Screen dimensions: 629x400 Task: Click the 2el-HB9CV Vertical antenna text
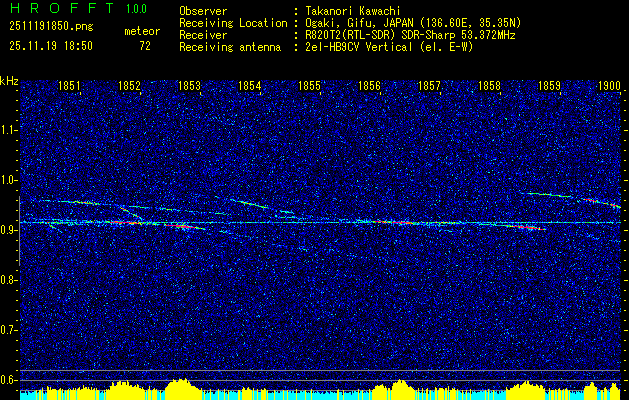389,47
